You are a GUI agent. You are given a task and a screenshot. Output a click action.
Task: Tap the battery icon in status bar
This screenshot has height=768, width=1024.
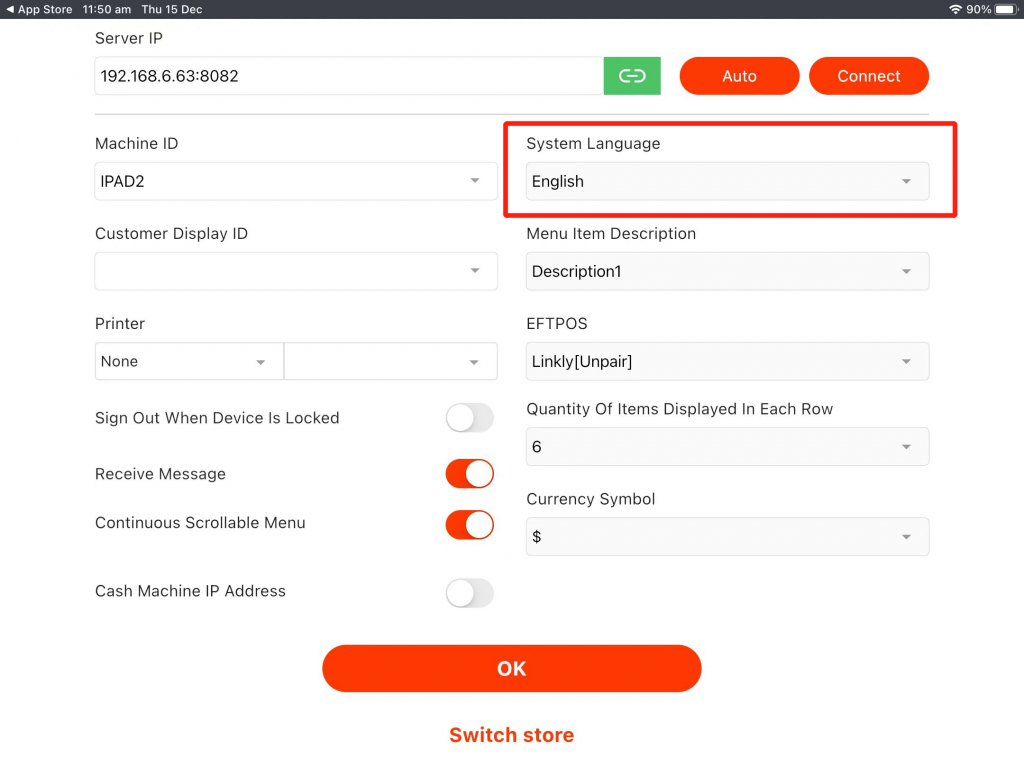[1005, 9]
